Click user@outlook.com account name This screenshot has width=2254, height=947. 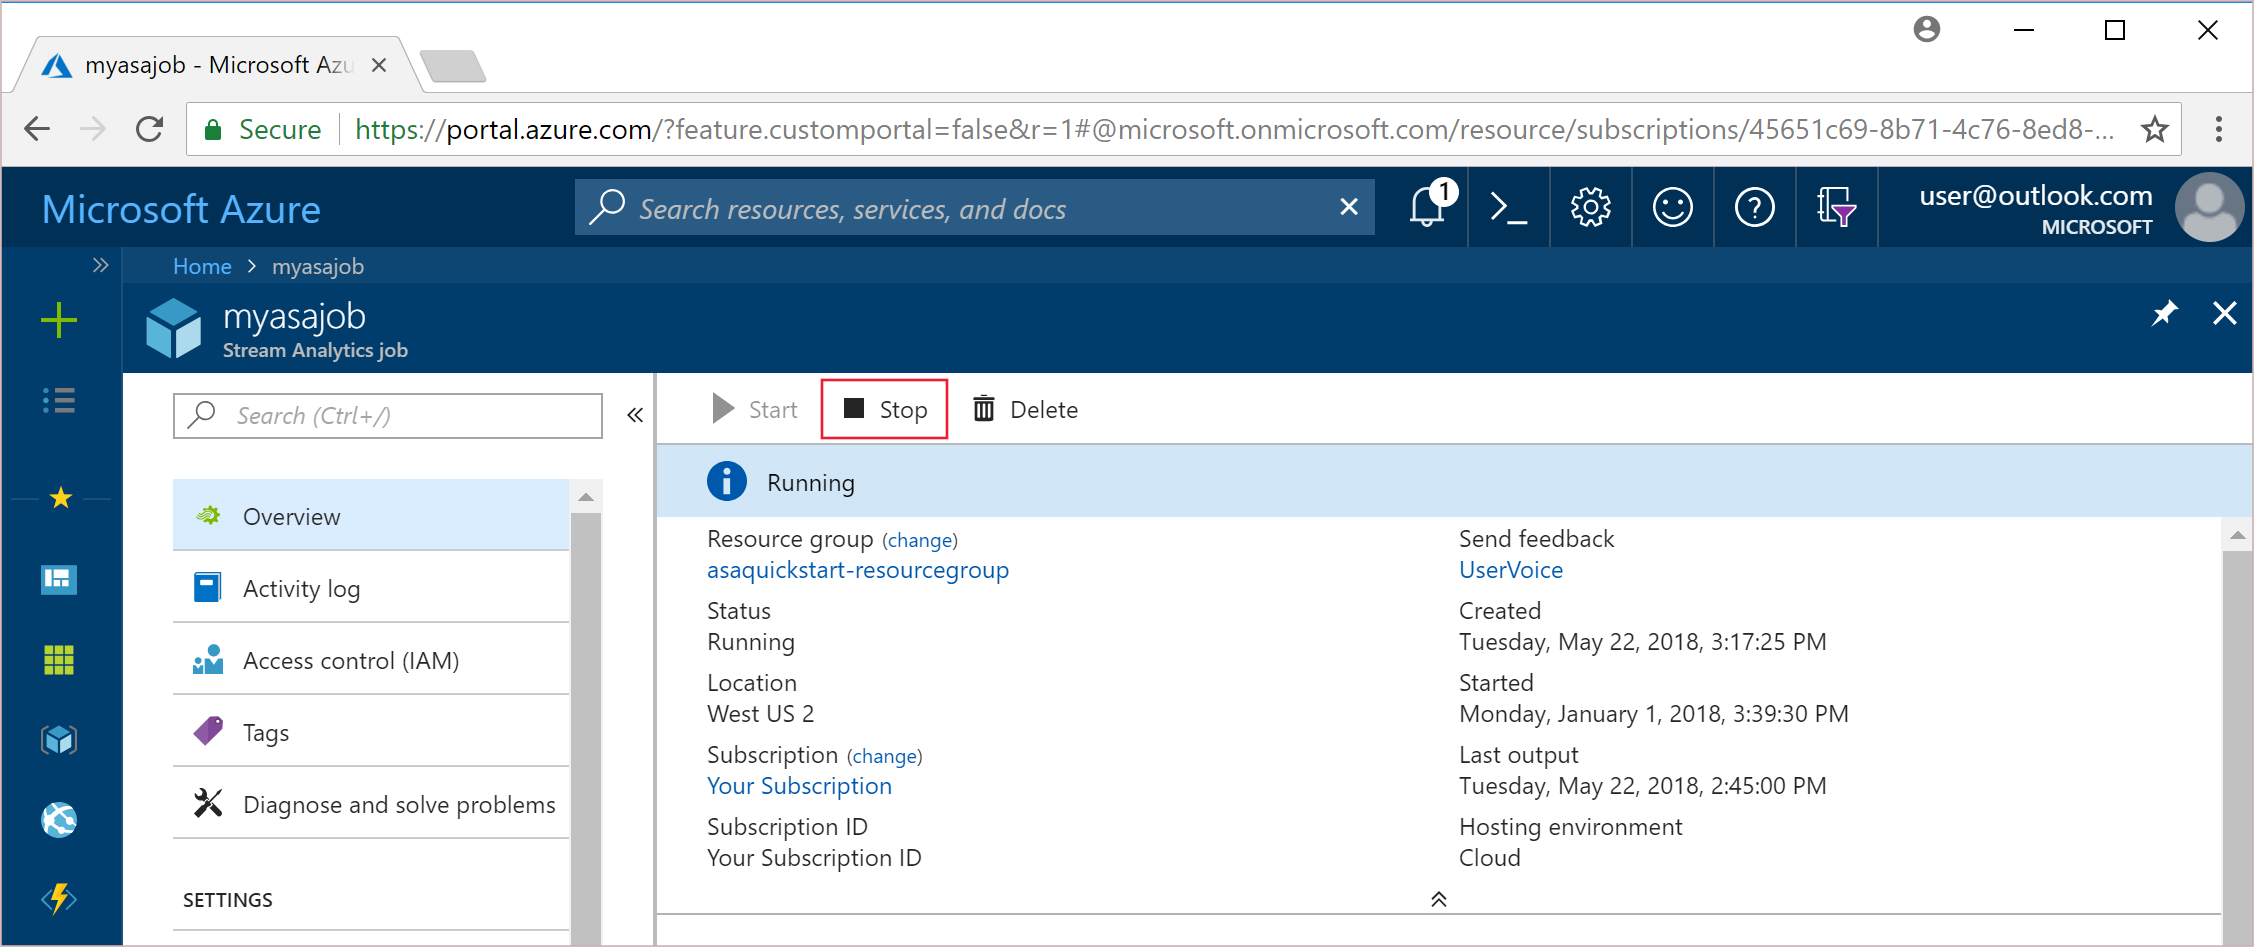click(x=2036, y=196)
